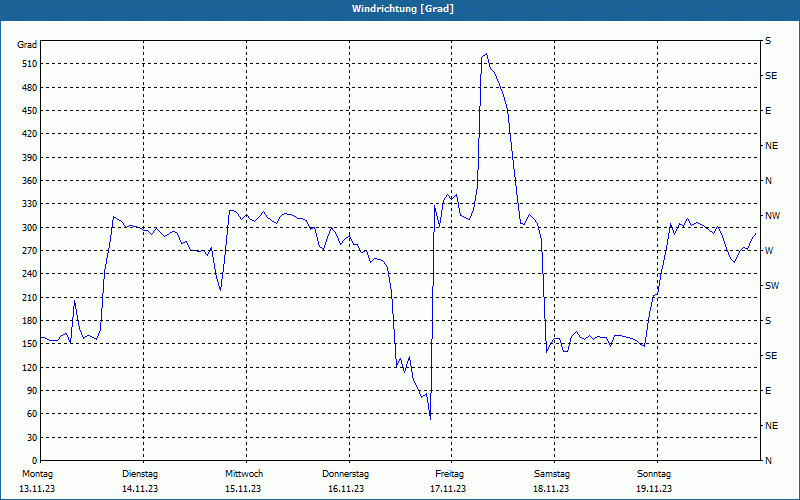Click the 18.11.23 date label
The image size is (800, 500).
551,489
